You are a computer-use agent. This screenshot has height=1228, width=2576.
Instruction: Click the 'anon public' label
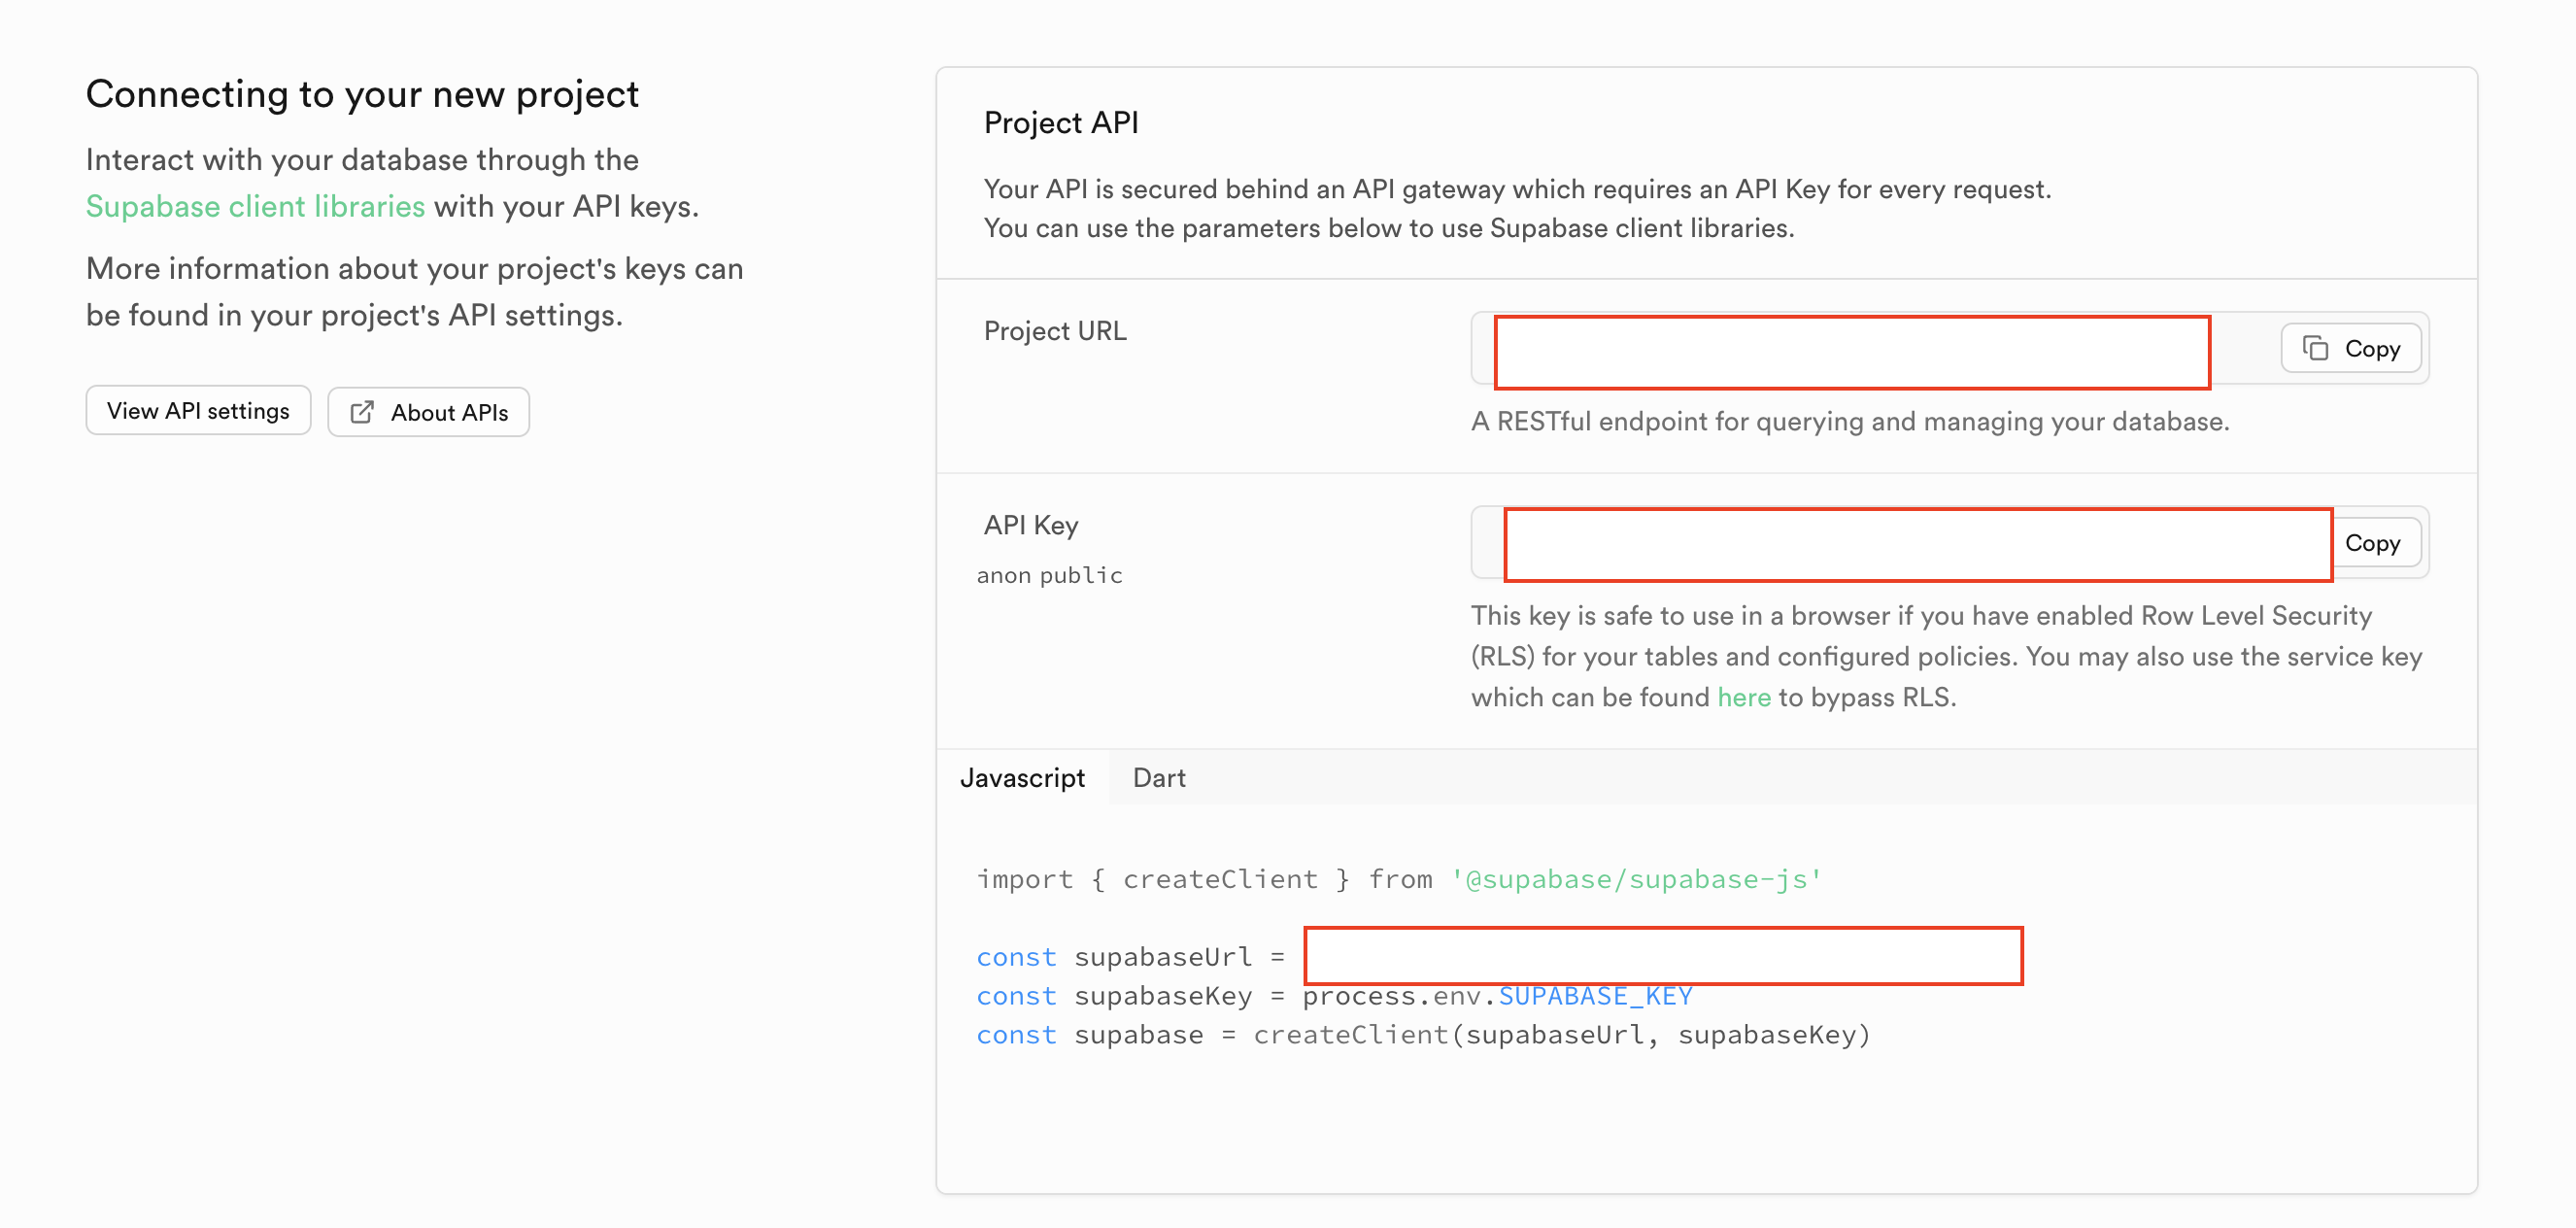coord(1050,575)
